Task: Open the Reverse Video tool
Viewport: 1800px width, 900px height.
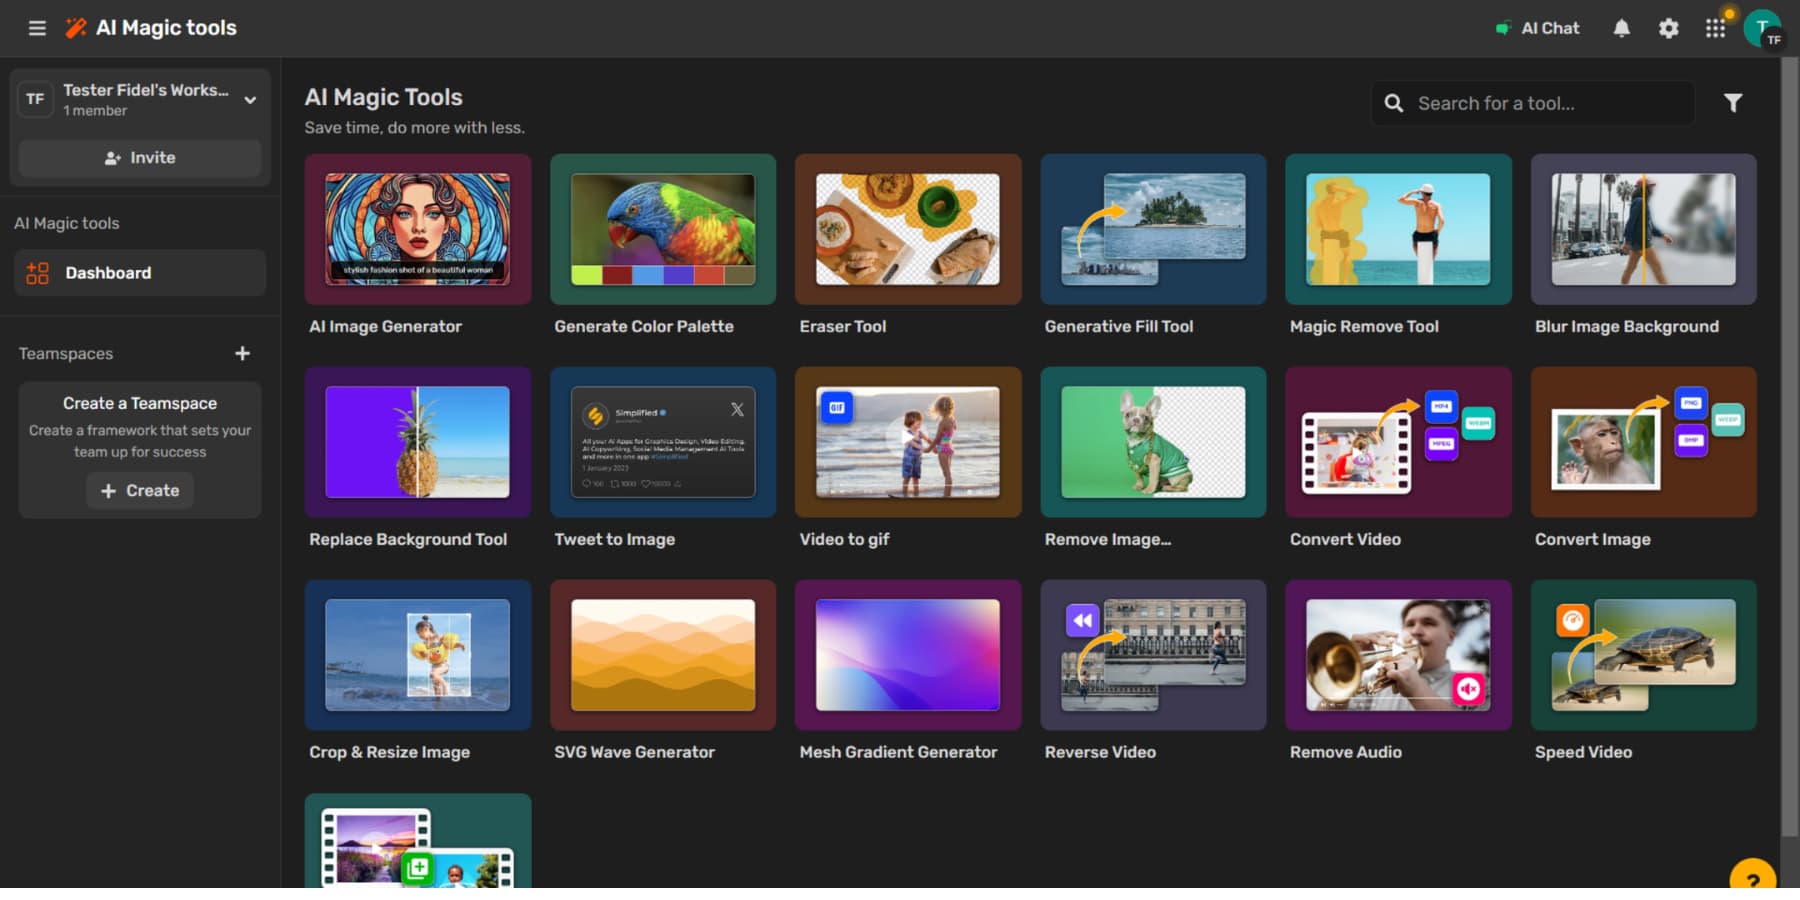Action: point(1152,655)
